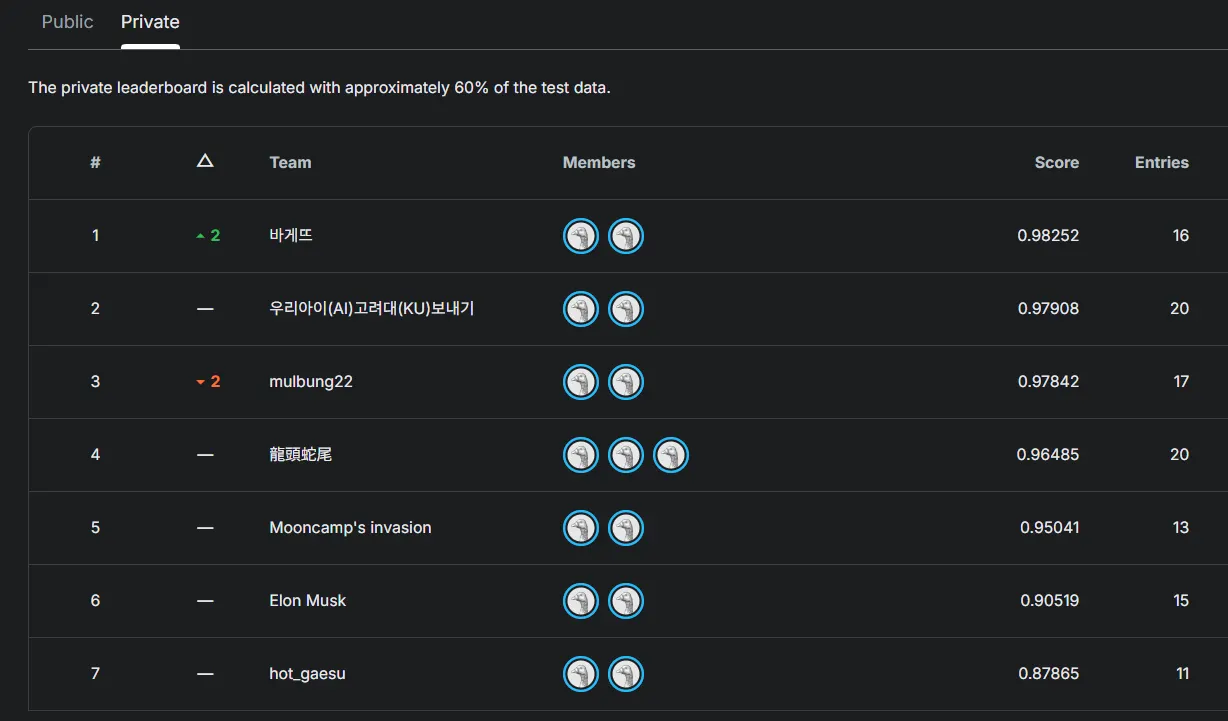The height and width of the screenshot is (721, 1228).
Task: Open team mulbung22
Action: click(x=311, y=382)
